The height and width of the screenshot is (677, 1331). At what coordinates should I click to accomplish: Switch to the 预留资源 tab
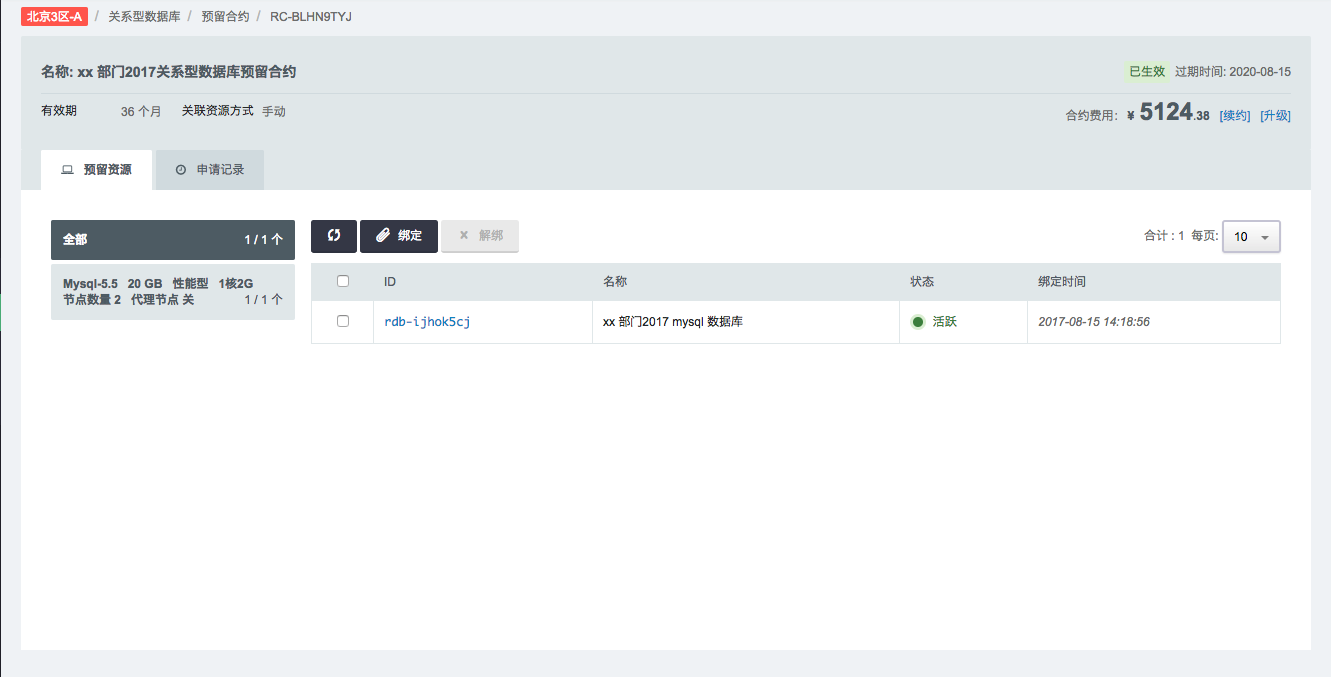click(x=97, y=170)
